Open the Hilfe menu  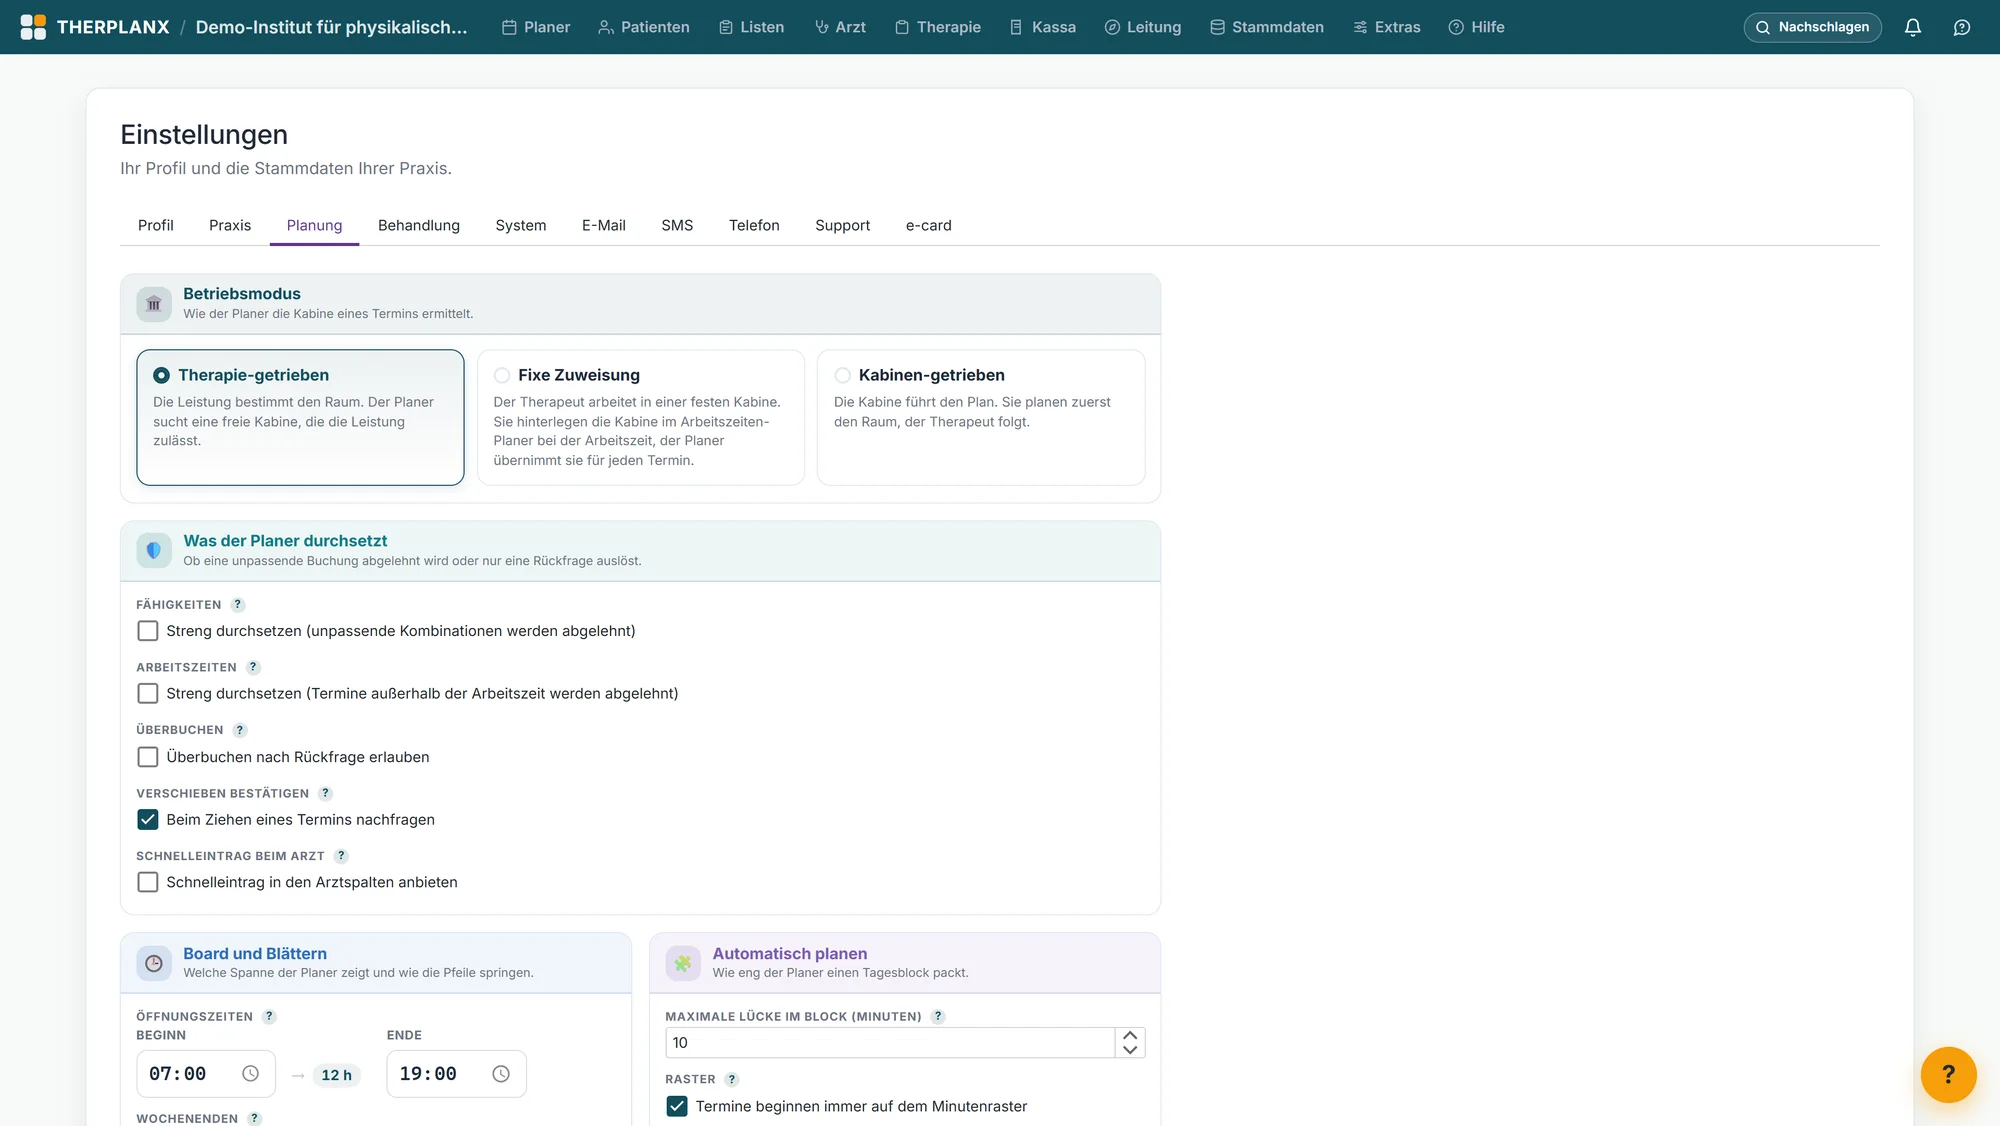(x=1476, y=27)
